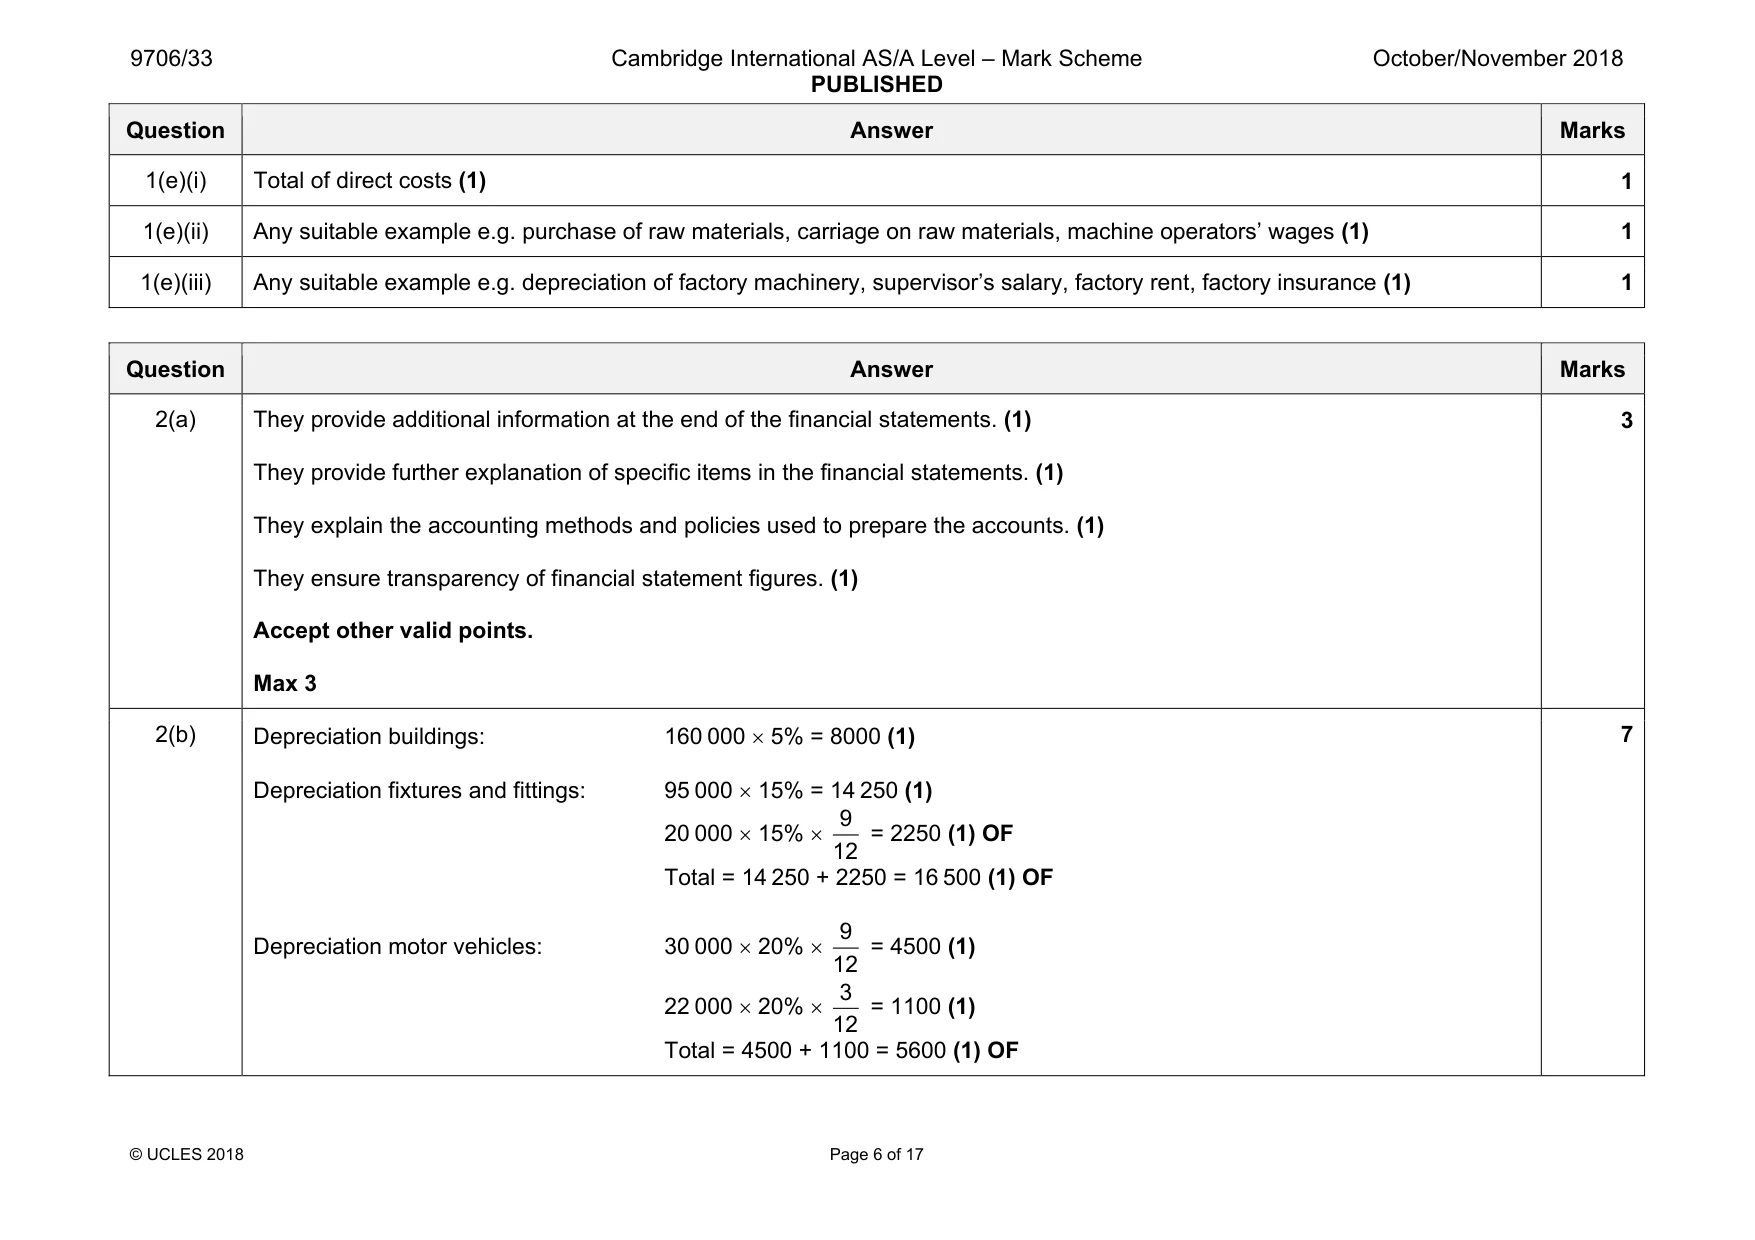Image resolution: width=1755 pixels, height=1240 pixels.
Task: Click the 'Depreciation motor vehicles:' label
Action: pos(397,947)
